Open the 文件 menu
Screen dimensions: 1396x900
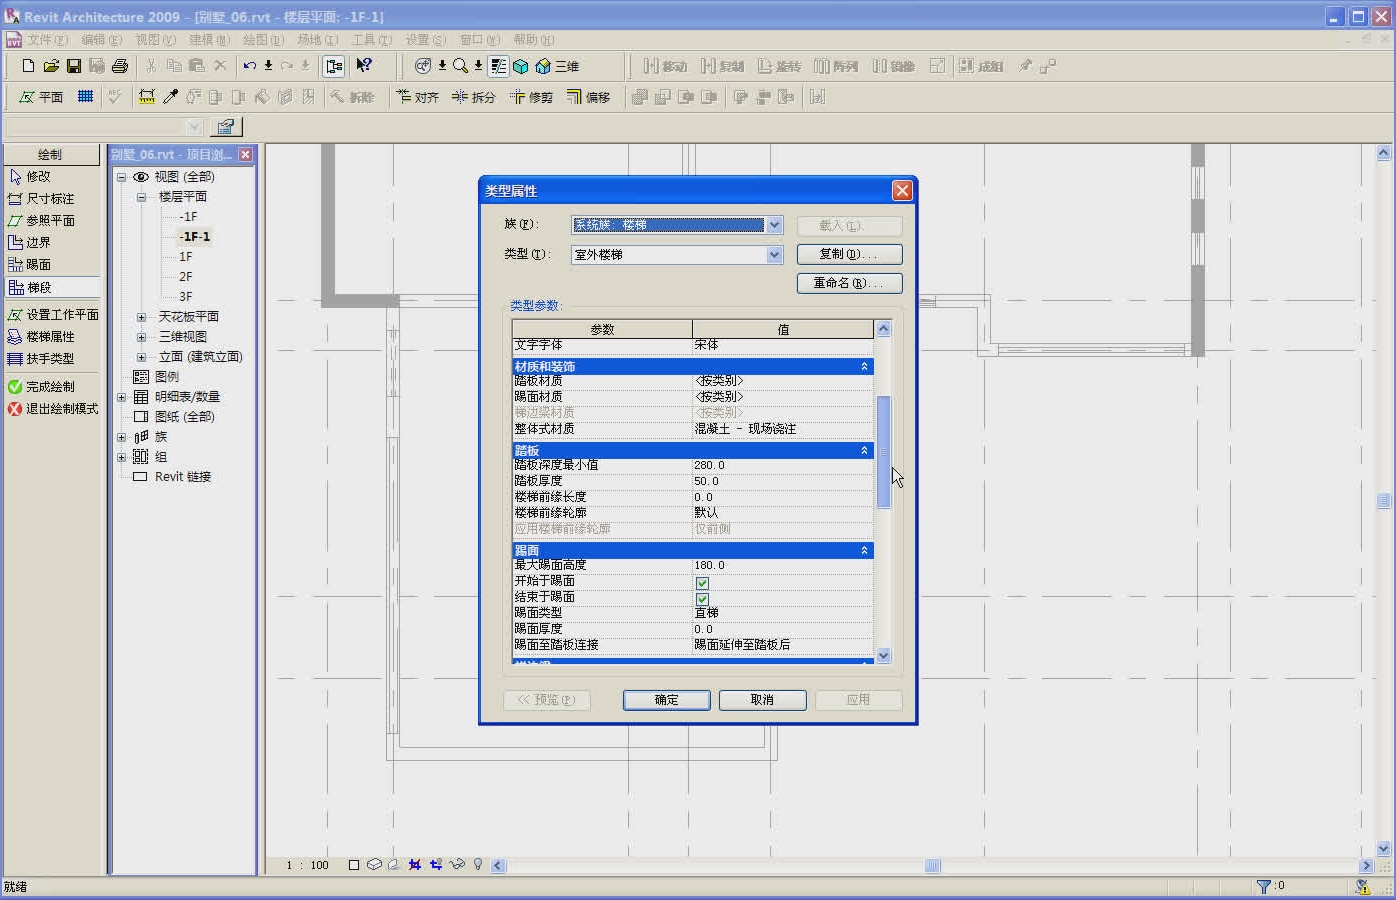(x=47, y=40)
